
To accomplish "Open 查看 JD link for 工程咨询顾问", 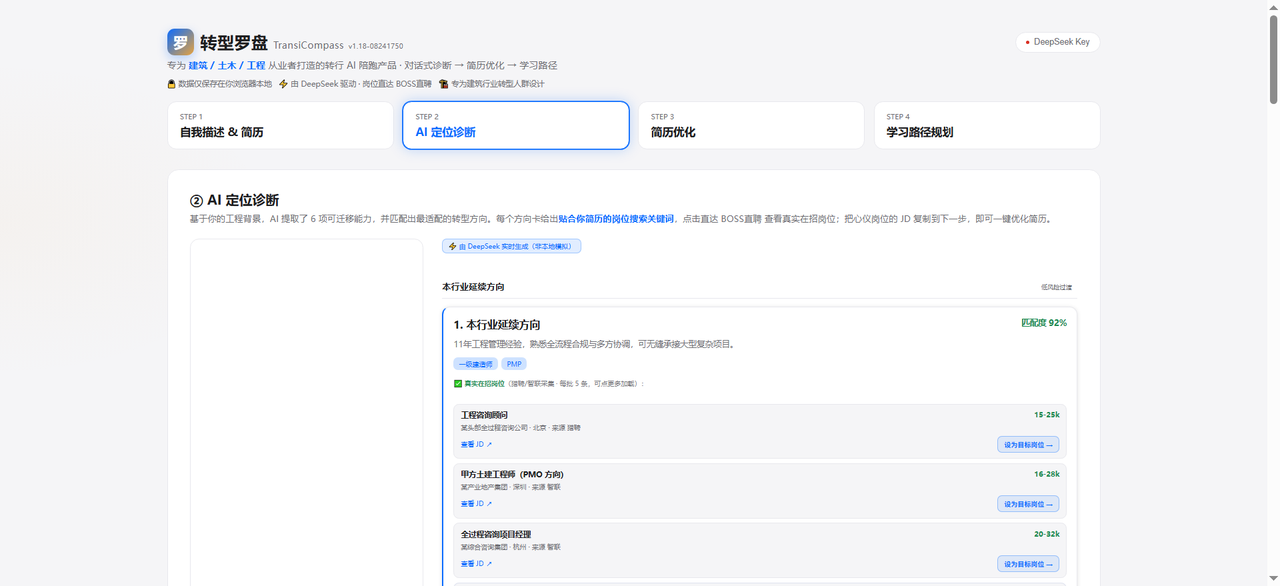I will tap(476, 444).
